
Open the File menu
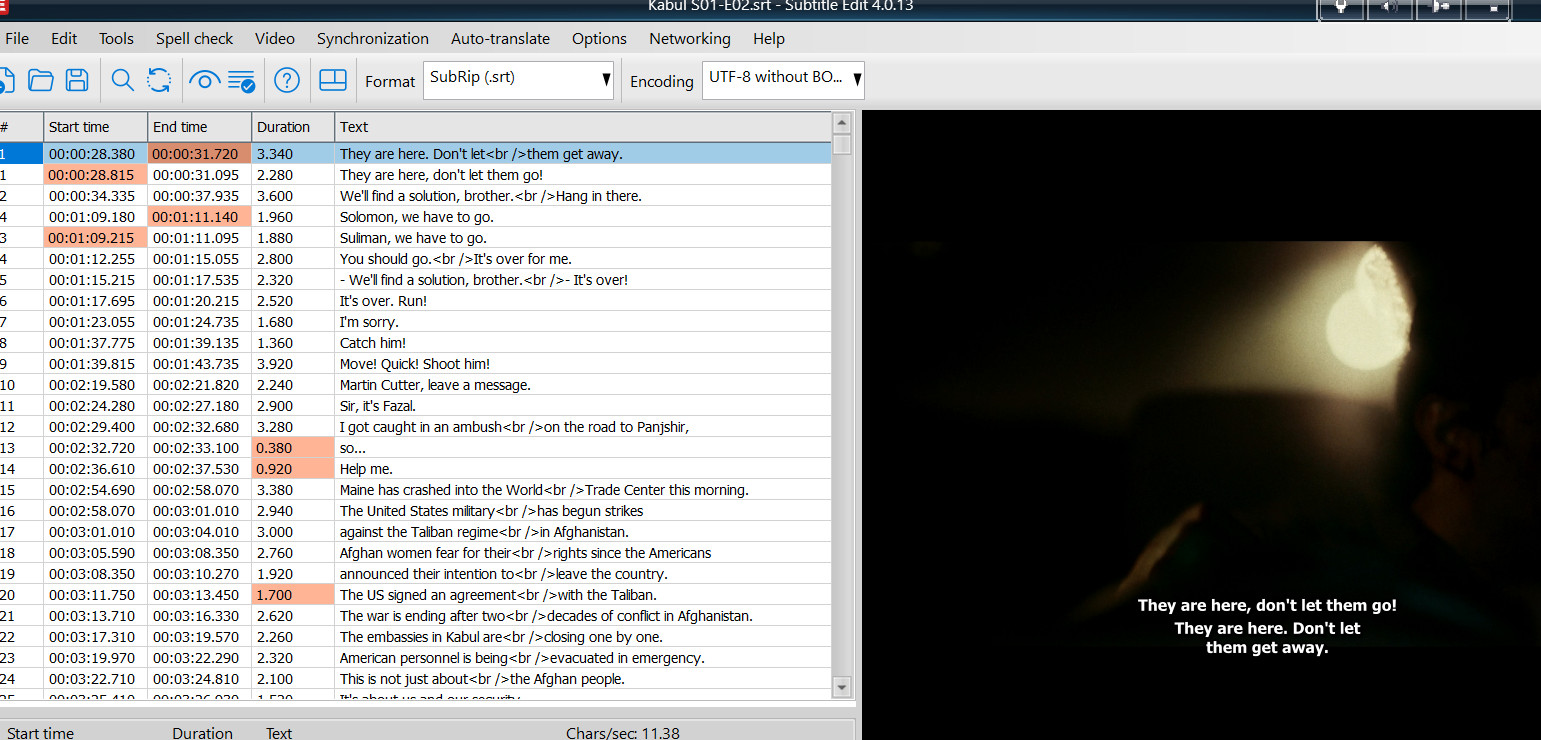[17, 38]
